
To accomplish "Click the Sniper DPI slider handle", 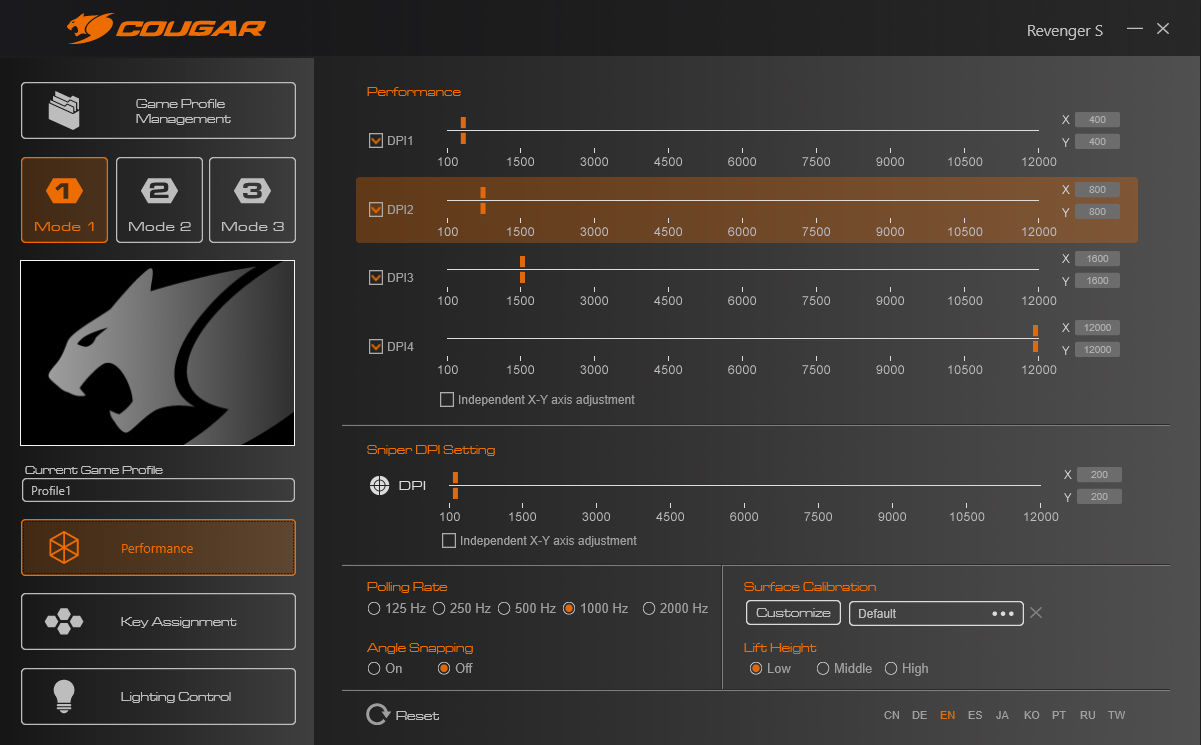I will point(455,485).
